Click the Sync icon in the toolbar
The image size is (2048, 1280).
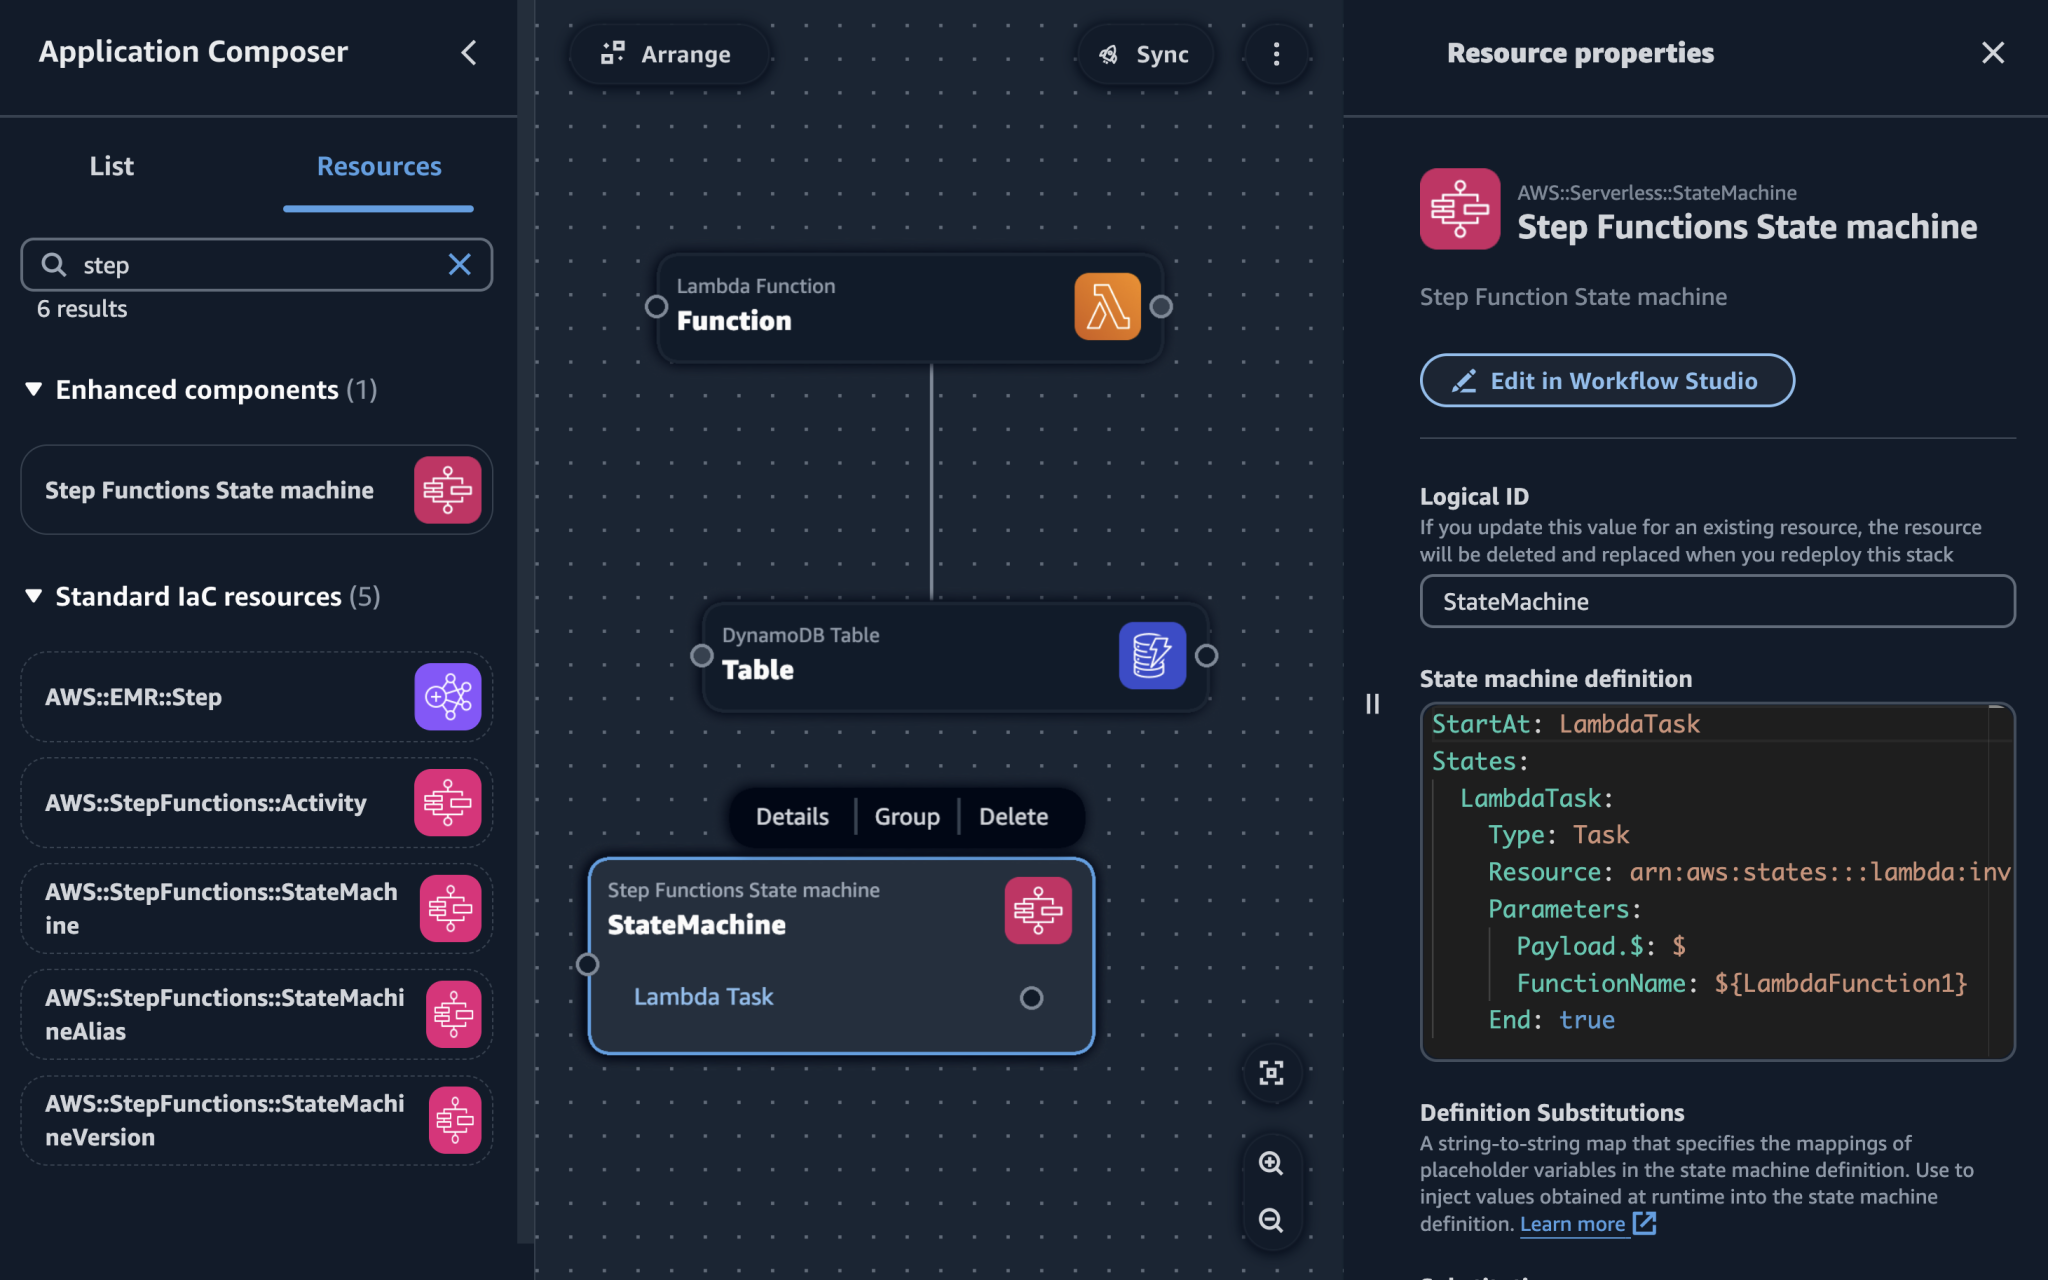coord(1109,54)
